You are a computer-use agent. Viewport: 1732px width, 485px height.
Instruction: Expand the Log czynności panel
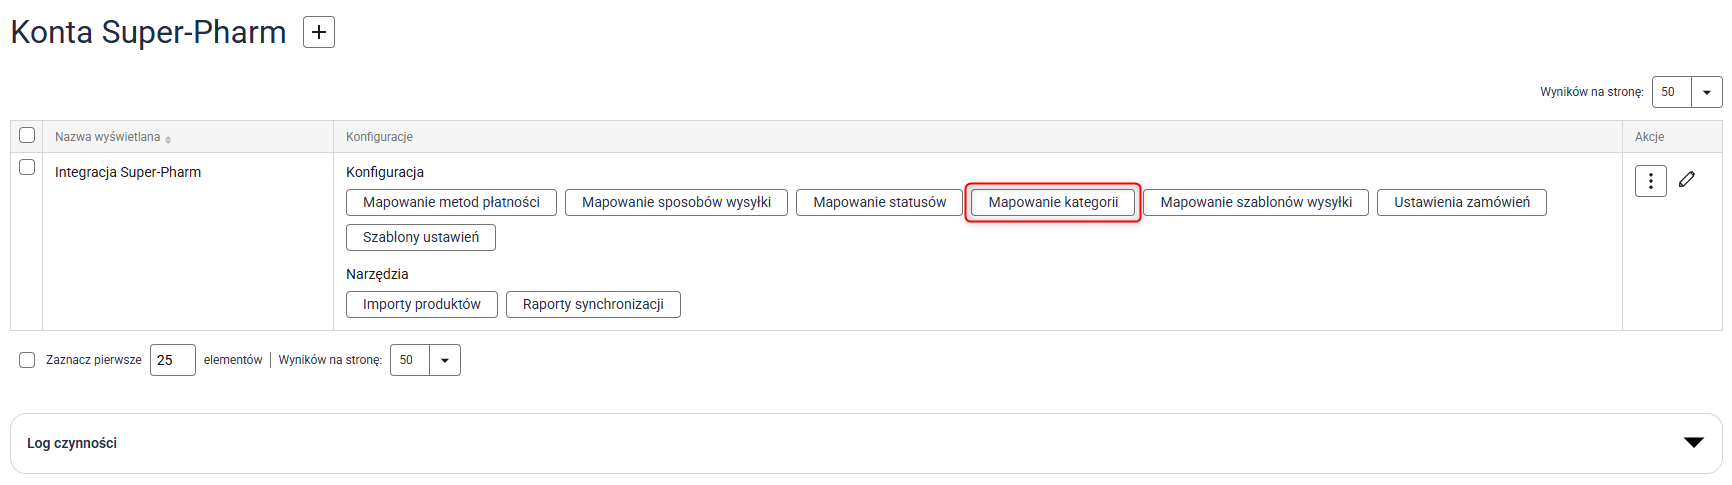[x=1693, y=443]
